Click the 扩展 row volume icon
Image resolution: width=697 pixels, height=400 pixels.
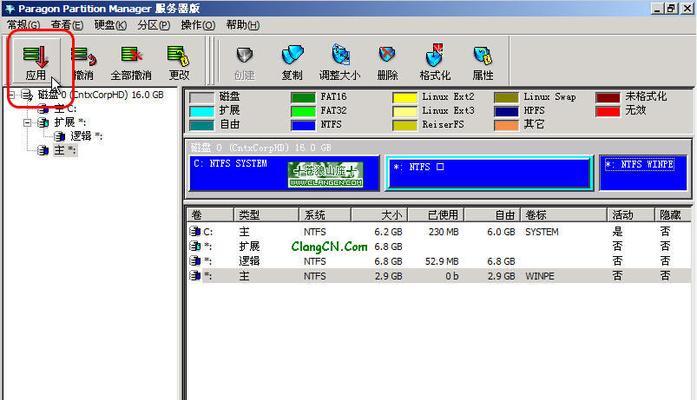pyautogui.click(x=195, y=246)
